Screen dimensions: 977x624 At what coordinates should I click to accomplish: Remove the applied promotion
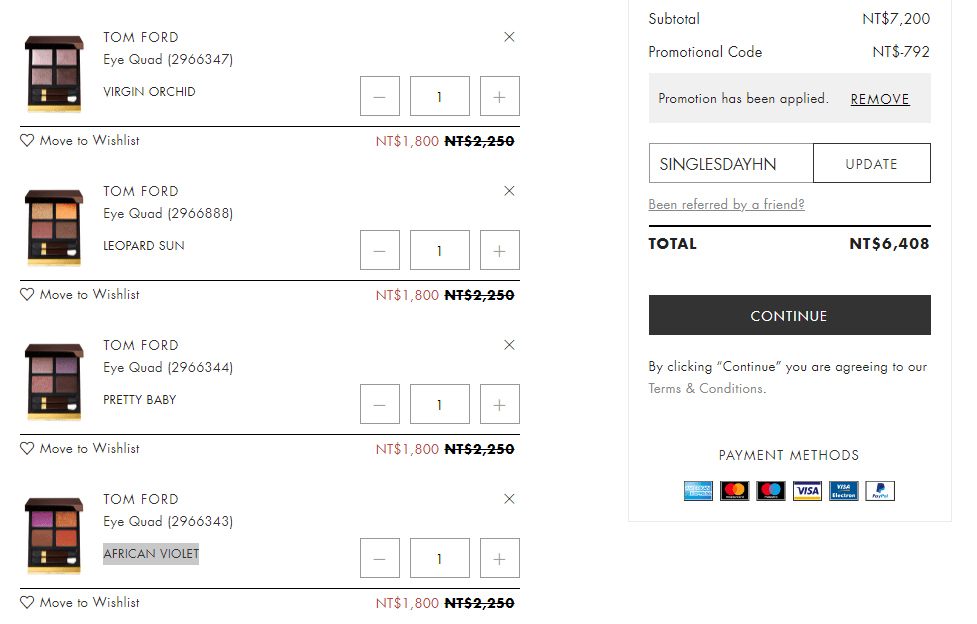coord(880,99)
